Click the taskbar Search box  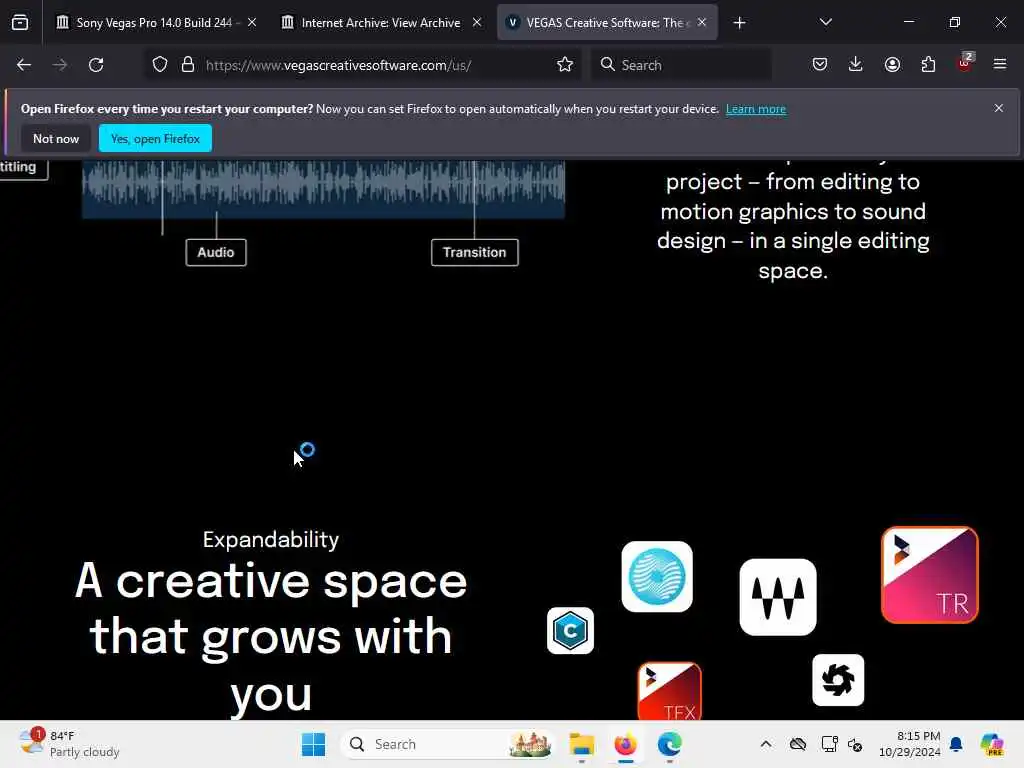tap(447, 744)
